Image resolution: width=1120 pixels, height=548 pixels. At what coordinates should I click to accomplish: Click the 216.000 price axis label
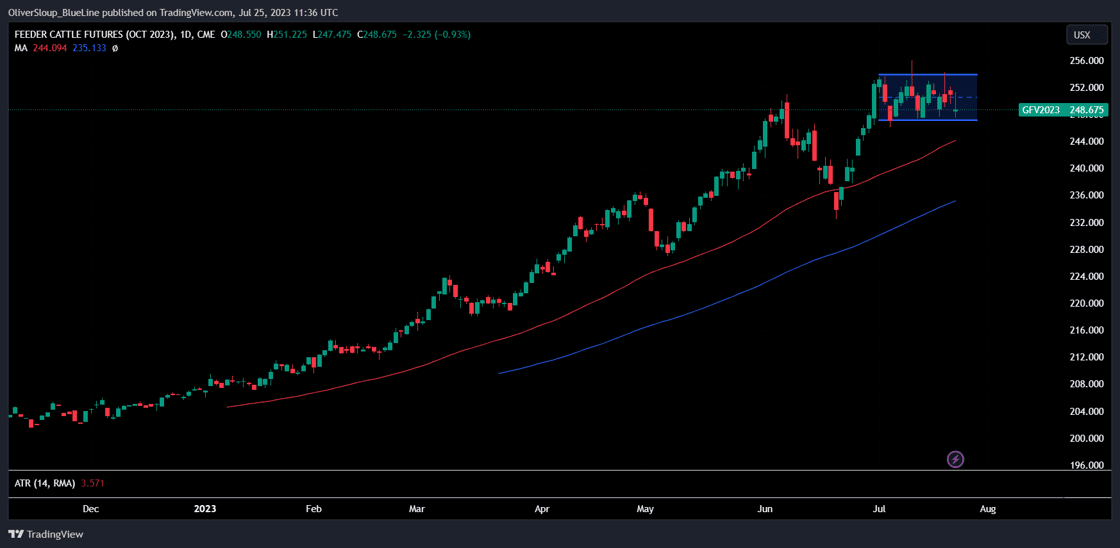click(1088, 330)
